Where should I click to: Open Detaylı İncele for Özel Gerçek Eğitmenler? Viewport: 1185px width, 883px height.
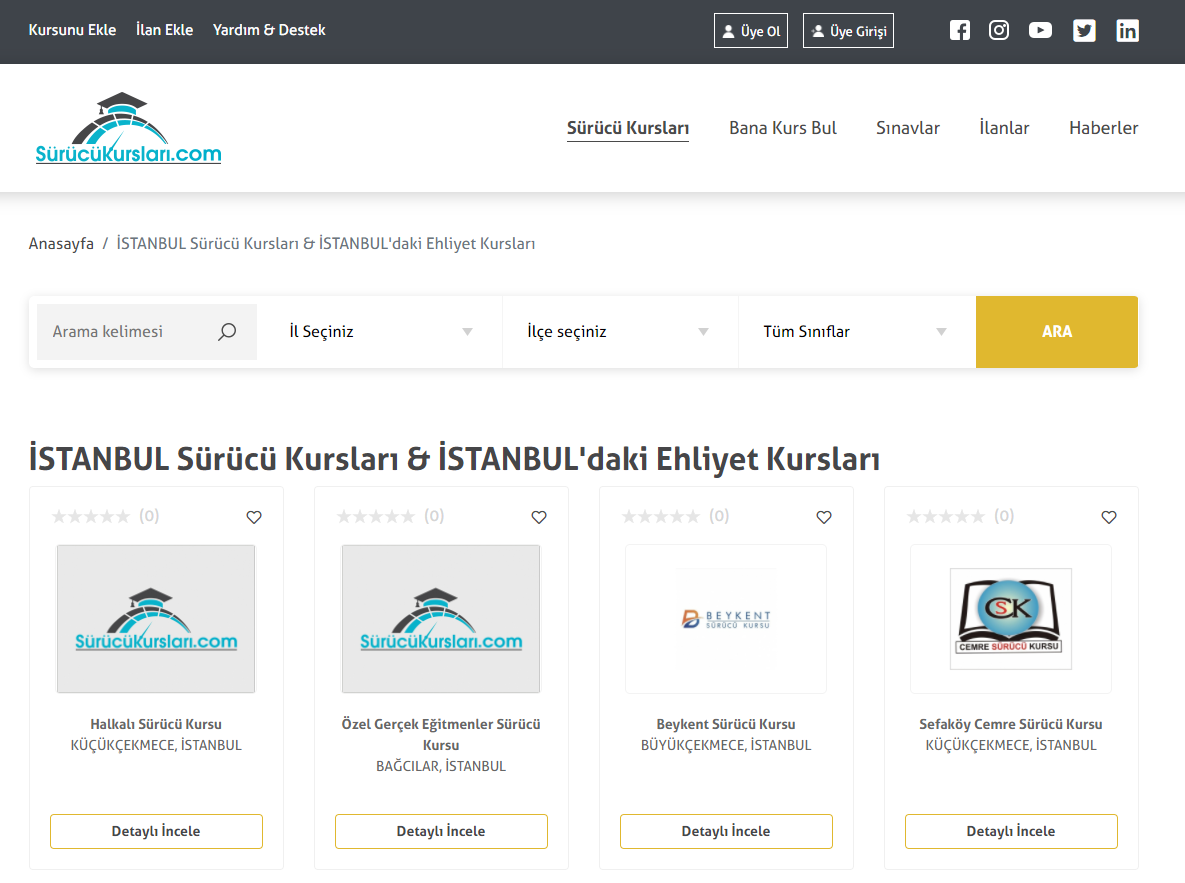pos(441,832)
